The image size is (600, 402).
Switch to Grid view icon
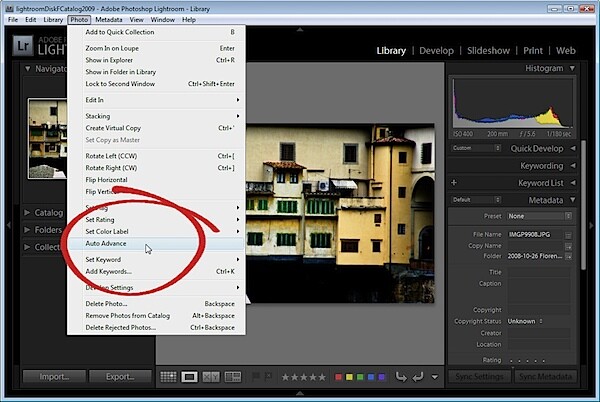pyautogui.click(x=168, y=377)
